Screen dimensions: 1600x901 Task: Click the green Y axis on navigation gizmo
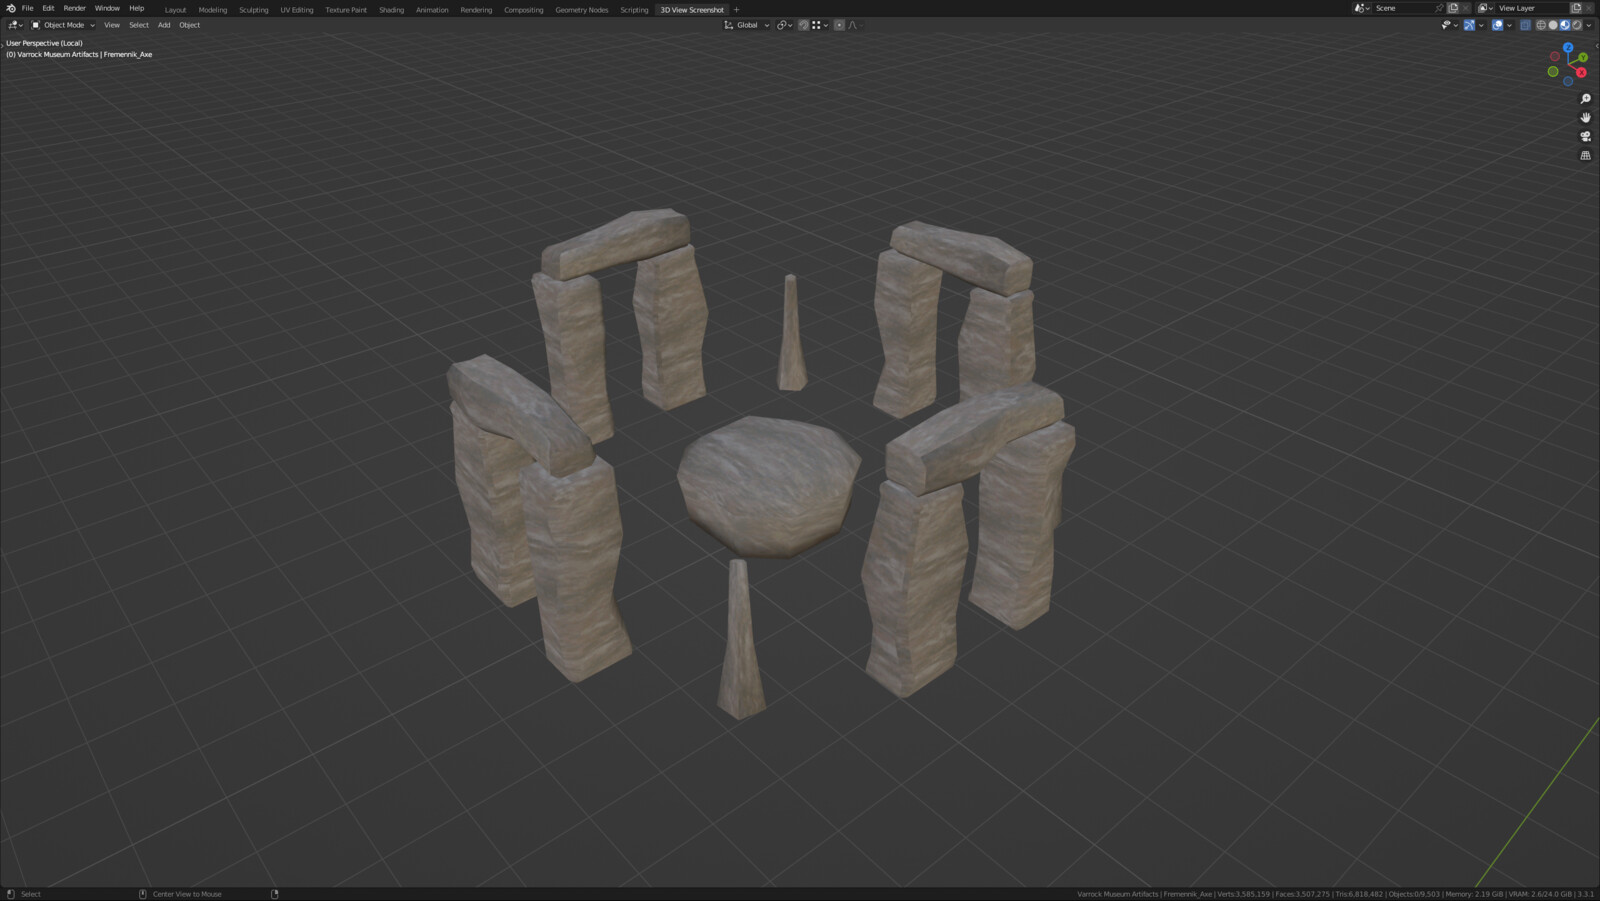[x=1583, y=57]
